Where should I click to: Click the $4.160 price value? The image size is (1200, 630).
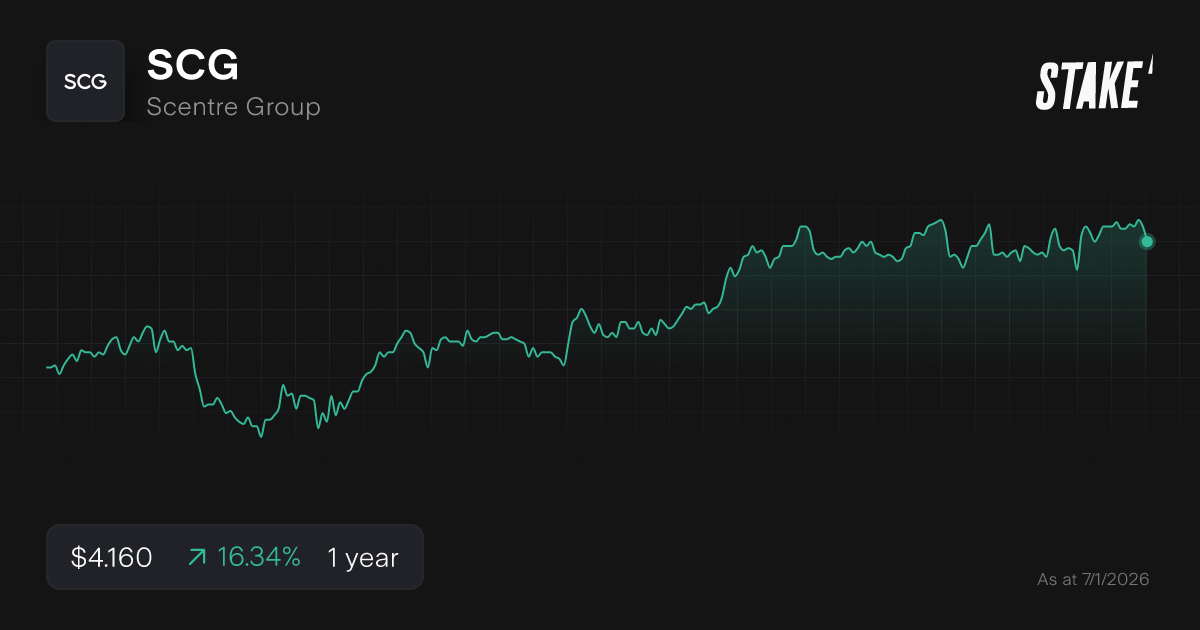click(111, 558)
